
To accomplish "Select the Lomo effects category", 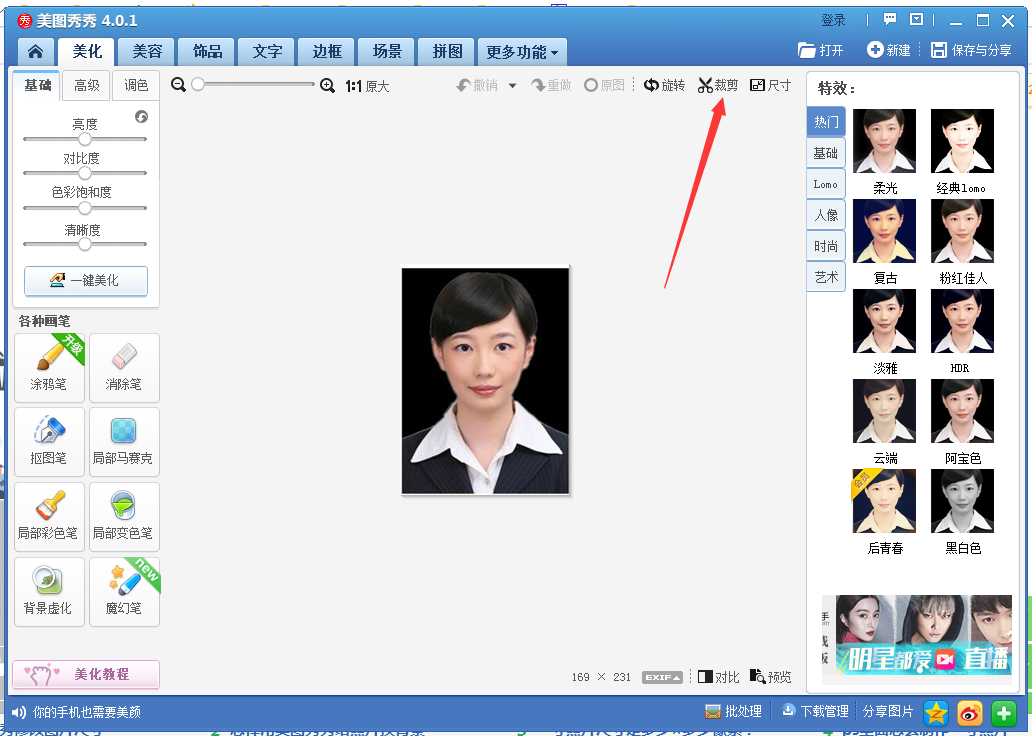I will (x=826, y=184).
